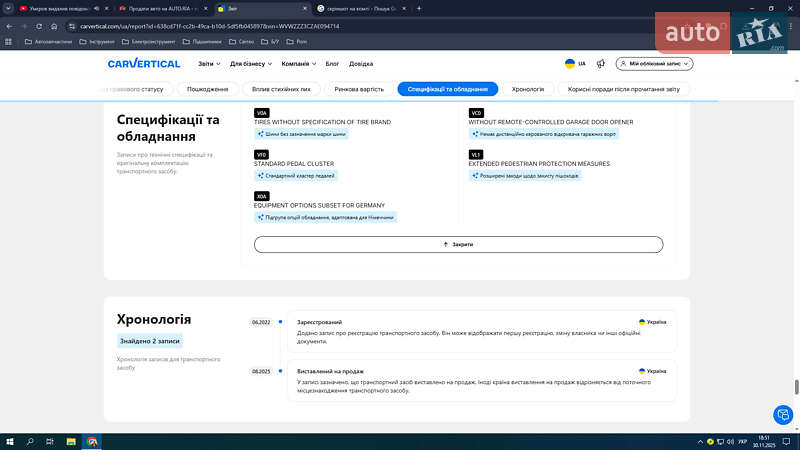The width and height of the screenshot is (800, 450).
Task: Open the Компанія dropdown menu
Action: pyautogui.click(x=298, y=63)
